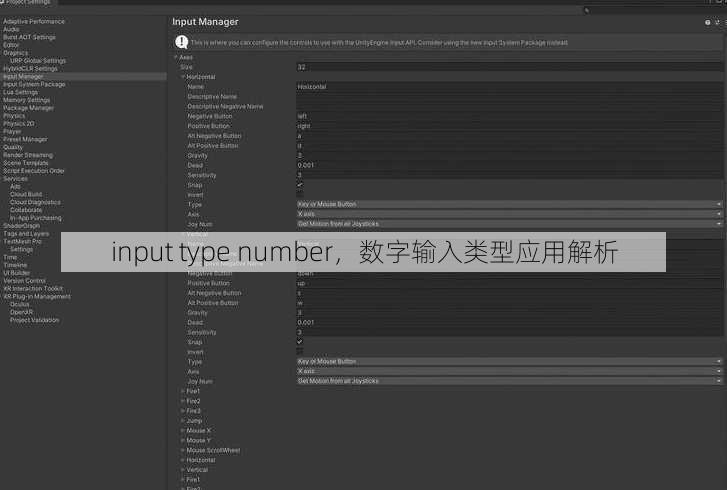Open URP Global Settings

38,61
